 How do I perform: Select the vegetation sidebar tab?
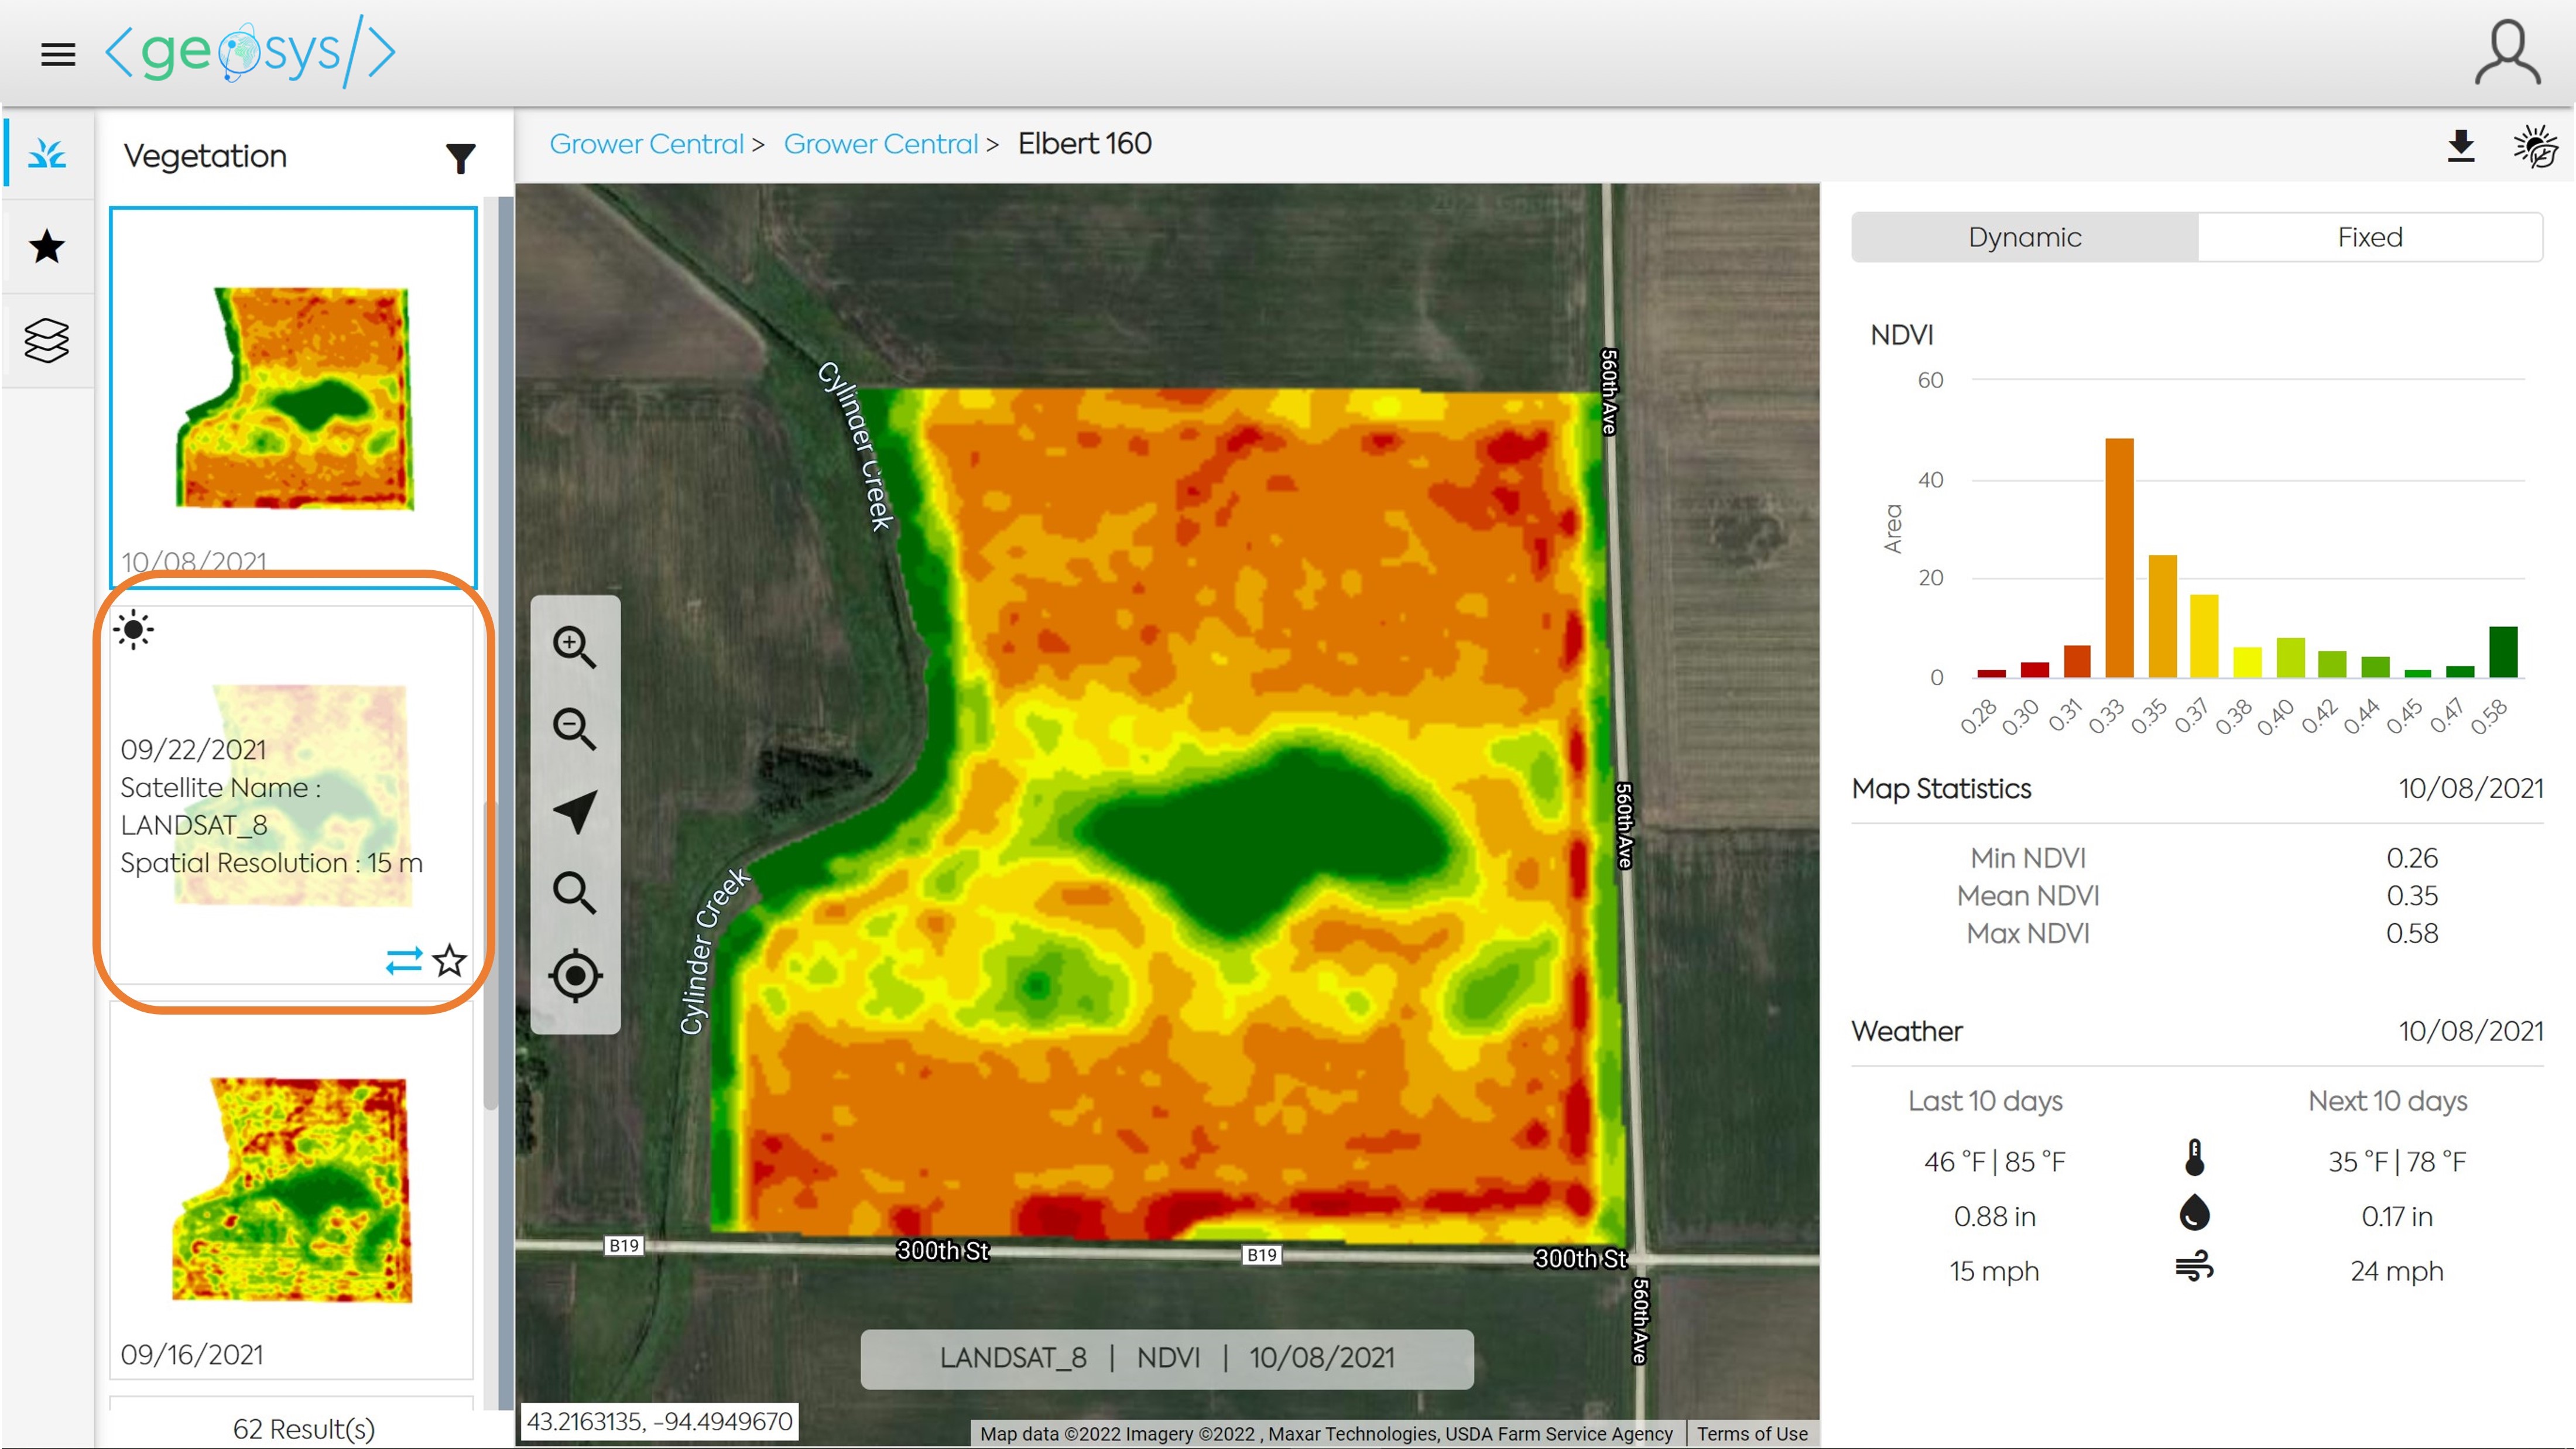coord(47,154)
